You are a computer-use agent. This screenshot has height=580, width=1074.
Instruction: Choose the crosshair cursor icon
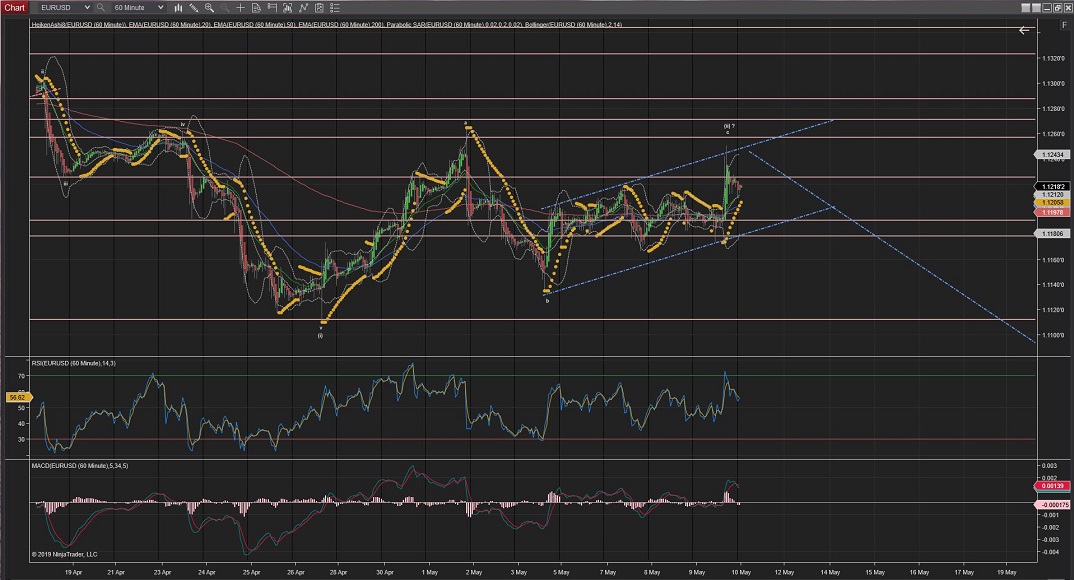pyautogui.click(x=240, y=7)
